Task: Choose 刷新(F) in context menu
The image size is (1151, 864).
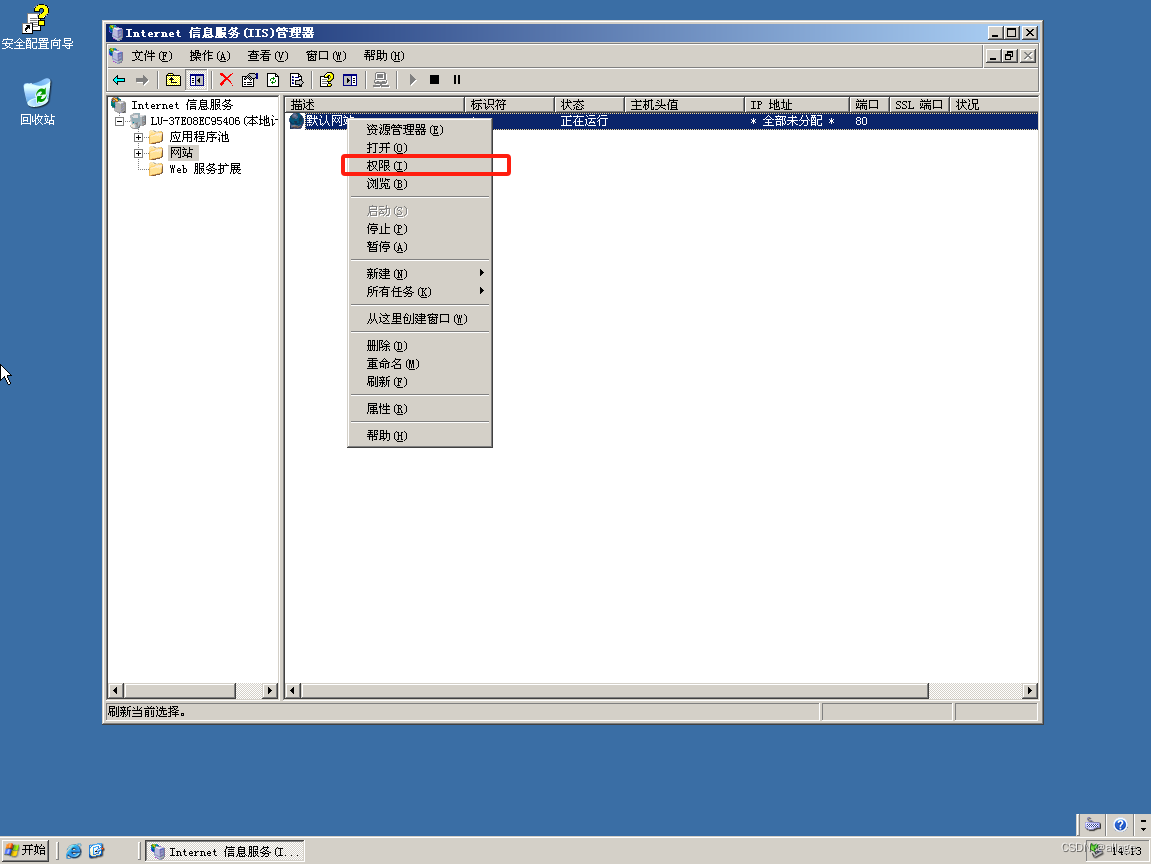Action: pyautogui.click(x=420, y=382)
